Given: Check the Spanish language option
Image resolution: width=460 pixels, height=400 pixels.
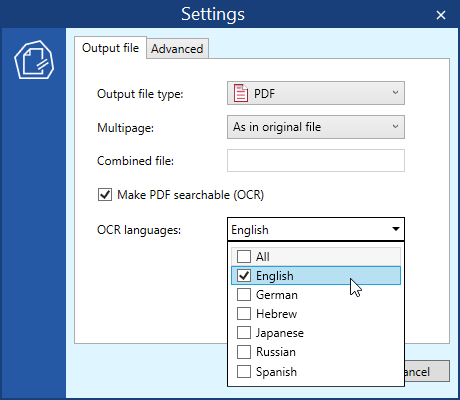Looking at the screenshot, I should pyautogui.click(x=244, y=372).
